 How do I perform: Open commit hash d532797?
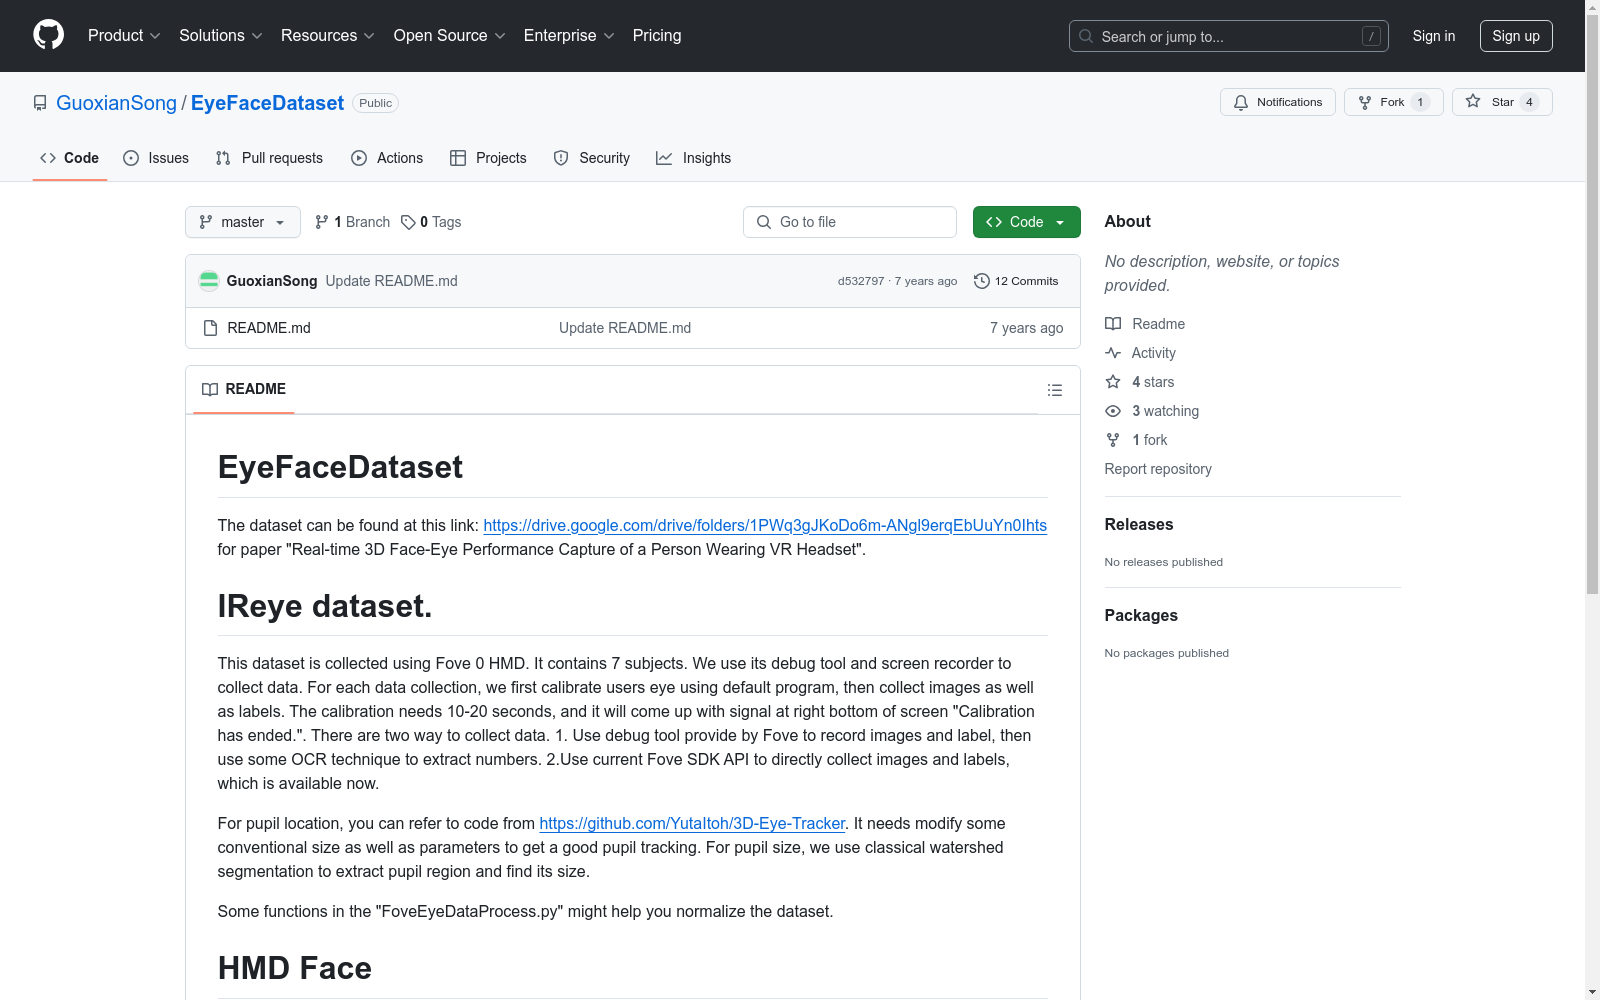[861, 281]
